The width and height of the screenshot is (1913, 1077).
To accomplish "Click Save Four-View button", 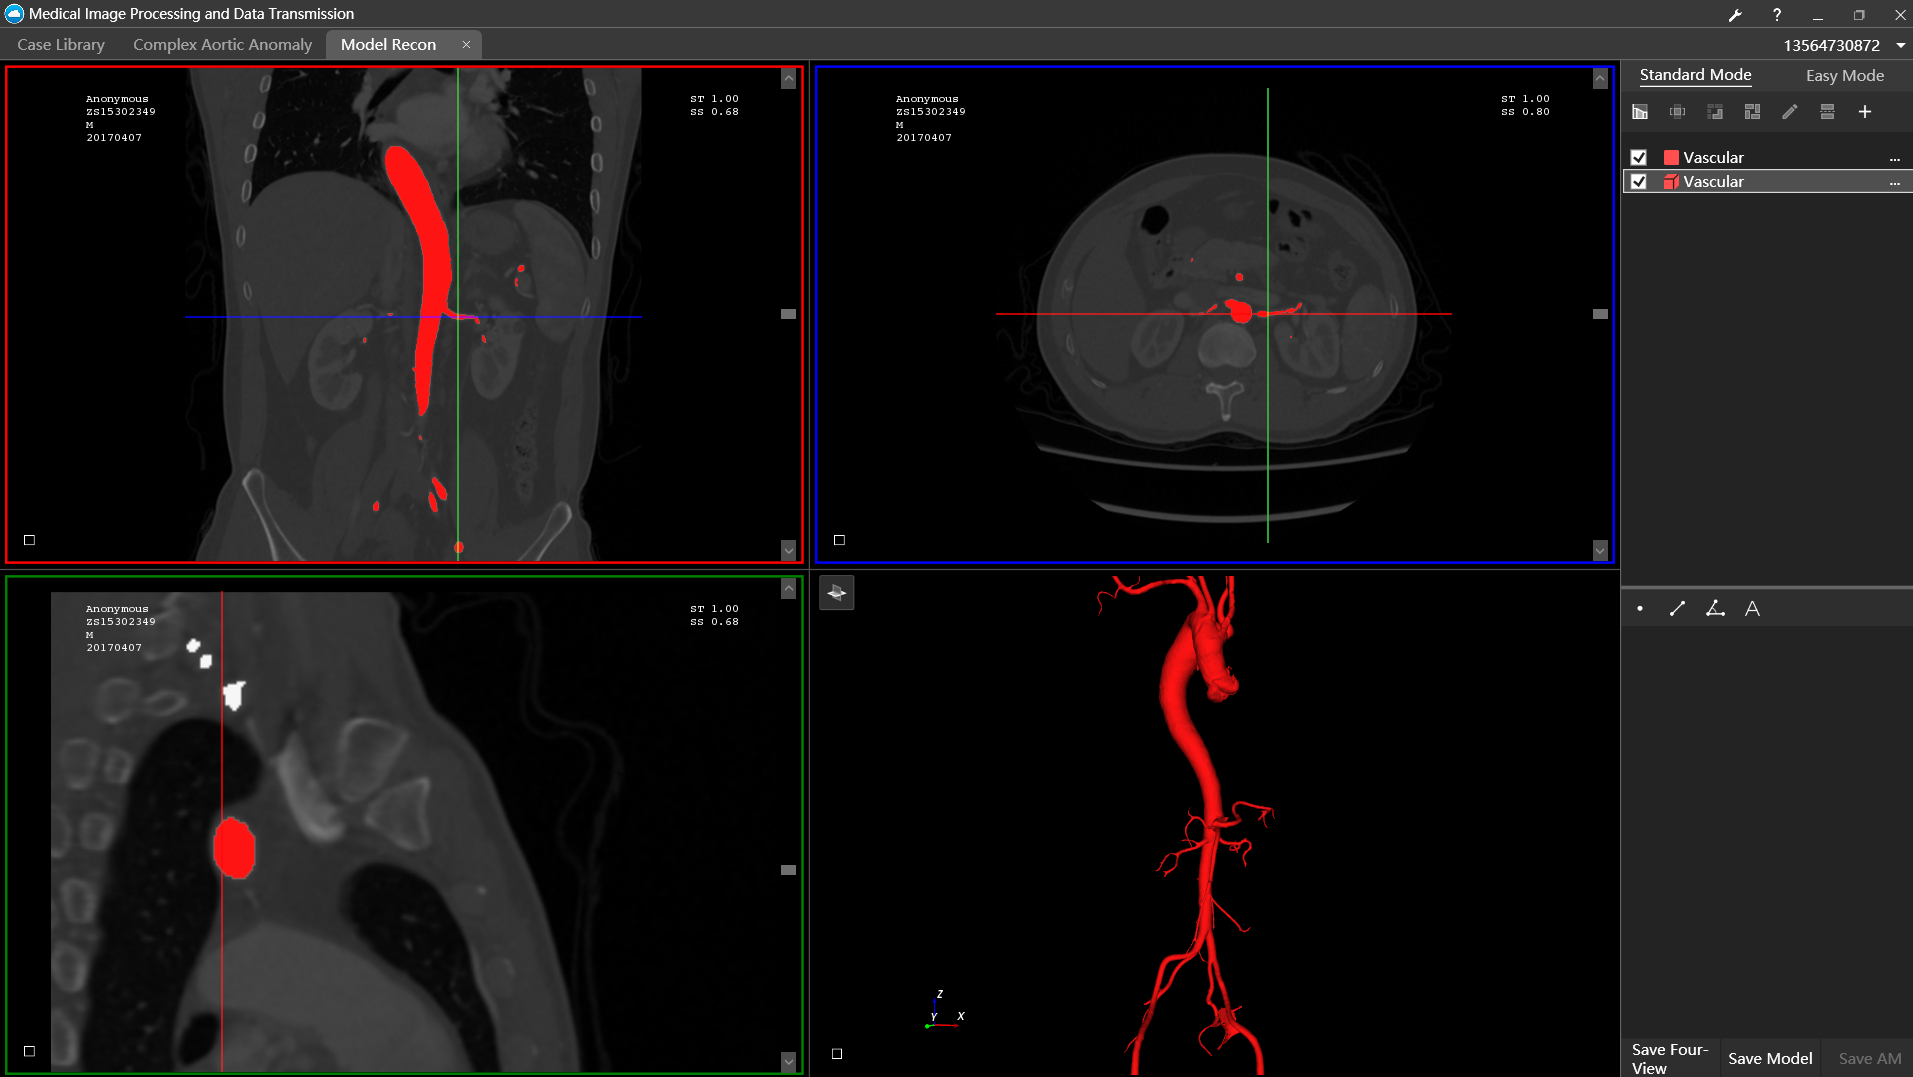I will pyautogui.click(x=1670, y=1058).
